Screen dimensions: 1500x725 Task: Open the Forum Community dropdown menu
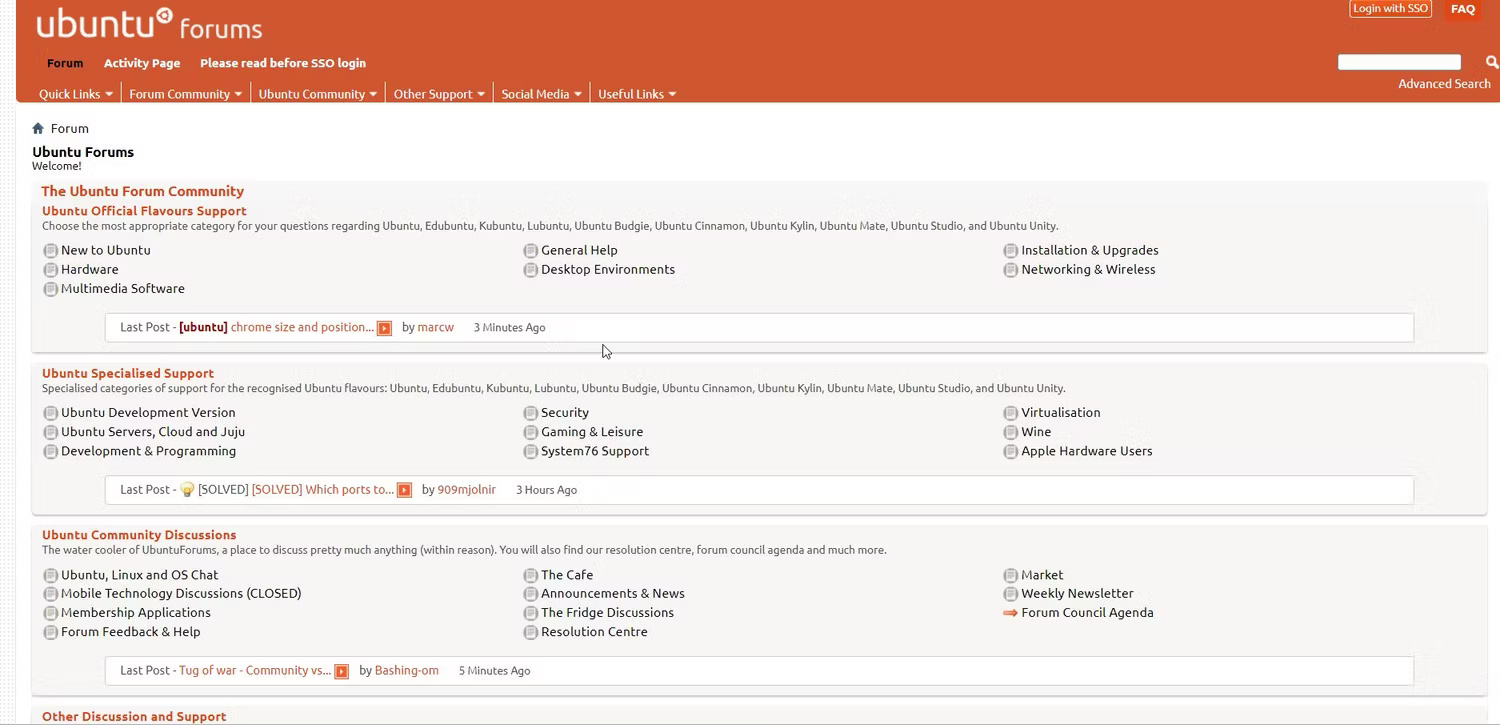186,94
